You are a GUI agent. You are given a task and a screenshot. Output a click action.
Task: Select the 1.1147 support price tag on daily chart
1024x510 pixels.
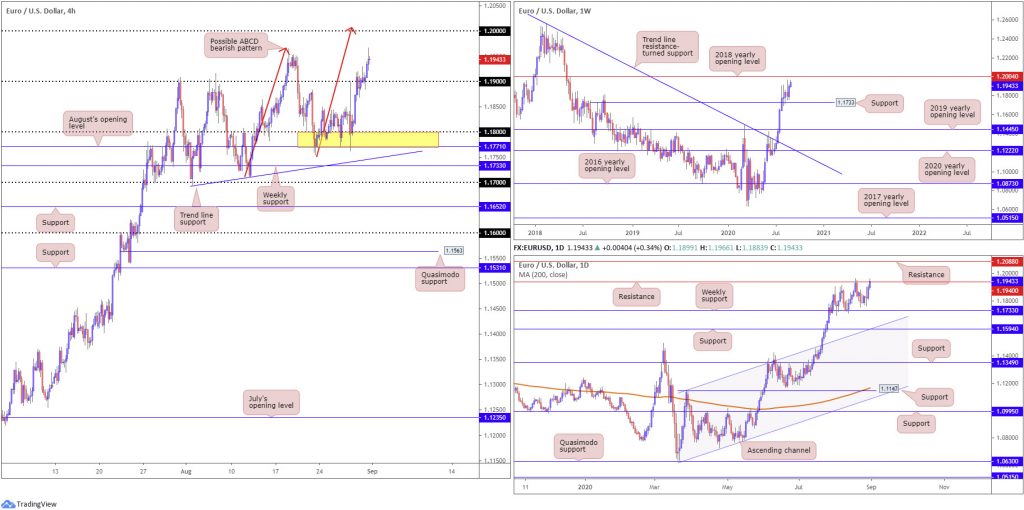point(888,389)
